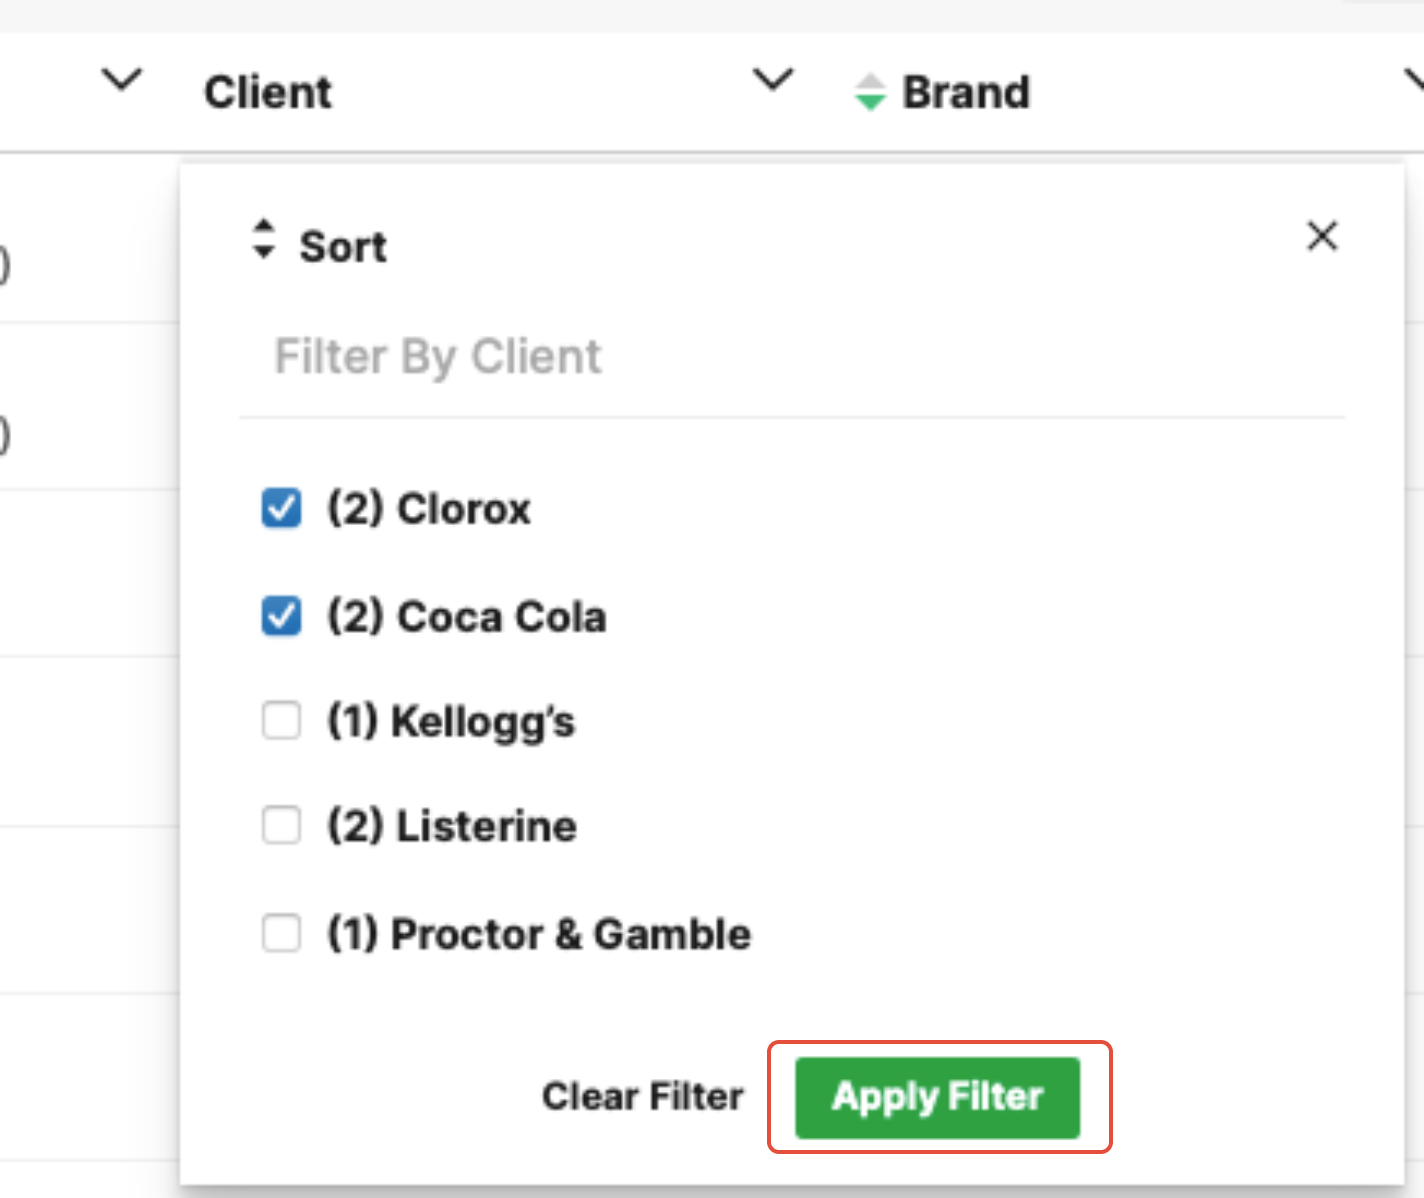Close the Client filter popup
This screenshot has height=1198, width=1424.
[x=1322, y=237]
